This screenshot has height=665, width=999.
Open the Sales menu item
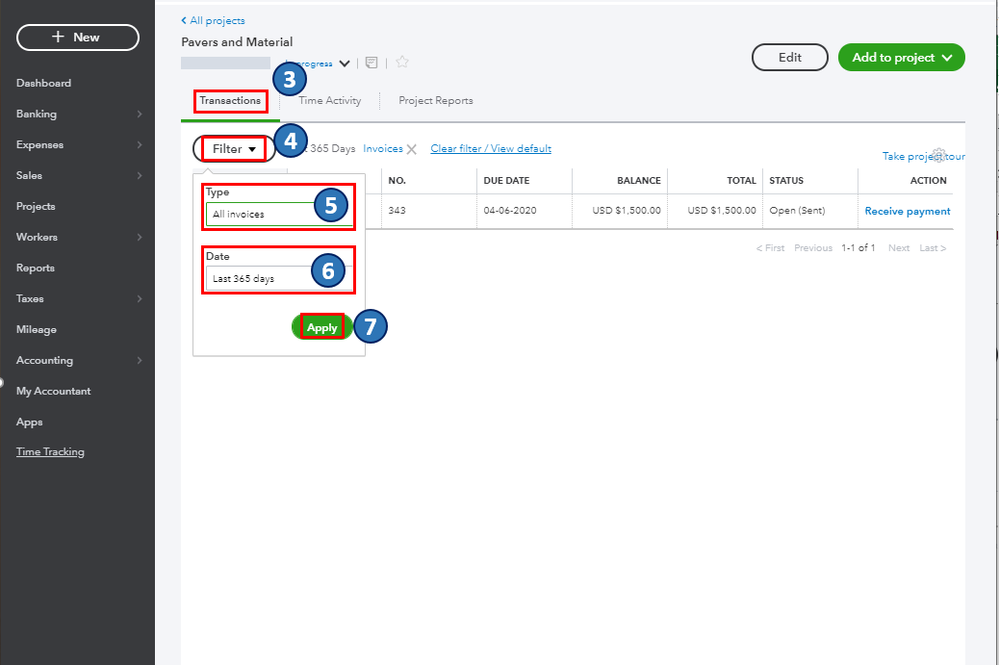pyautogui.click(x=29, y=176)
